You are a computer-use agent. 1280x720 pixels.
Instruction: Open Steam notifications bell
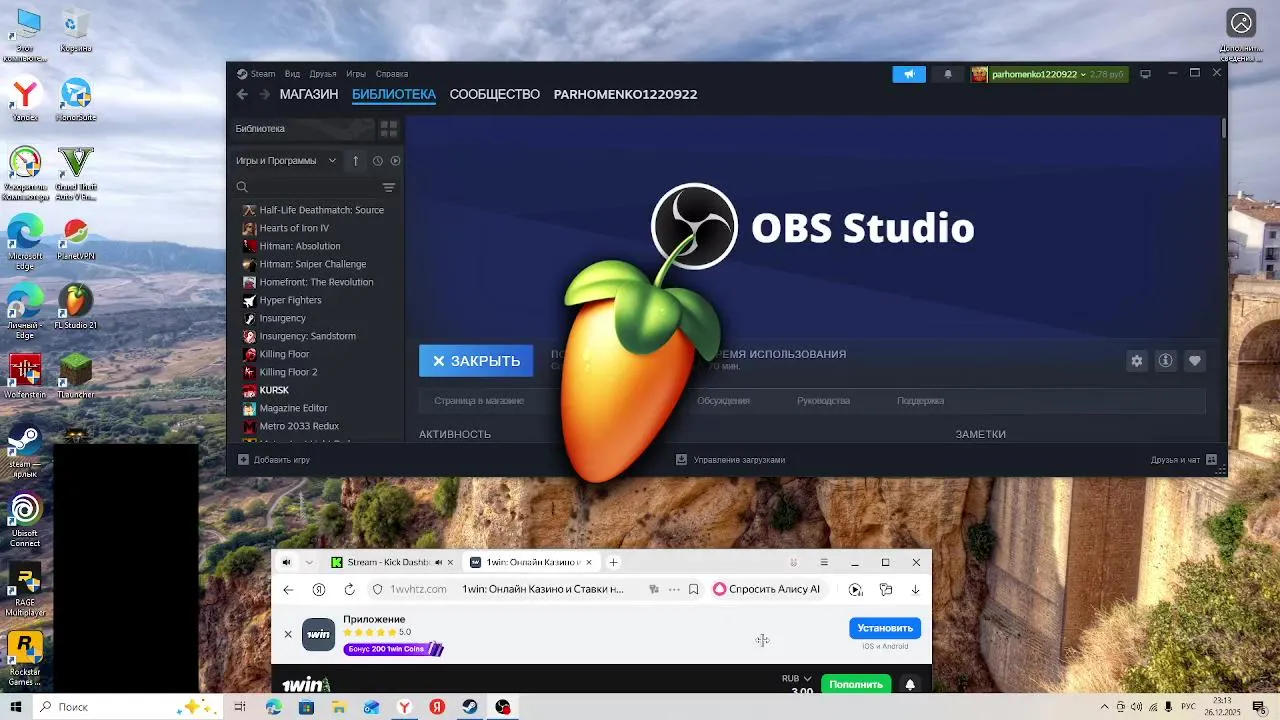[x=948, y=74]
